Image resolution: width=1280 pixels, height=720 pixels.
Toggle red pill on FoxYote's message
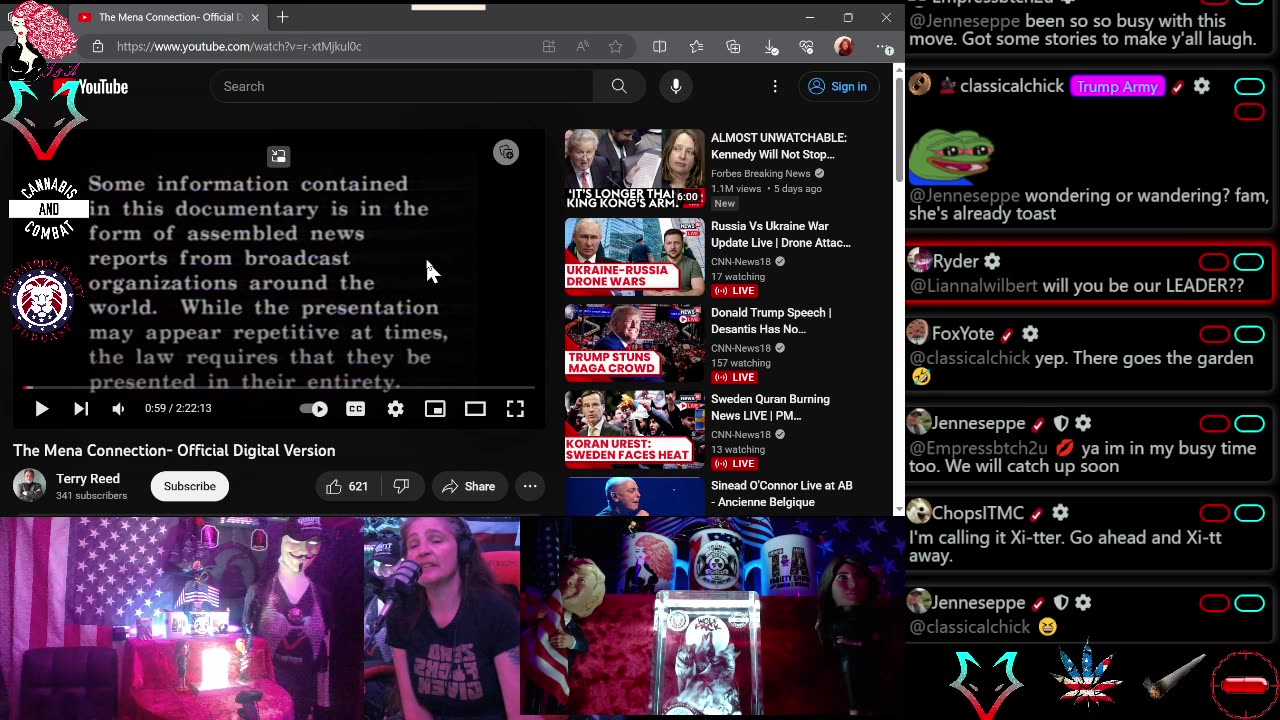[1214, 334]
